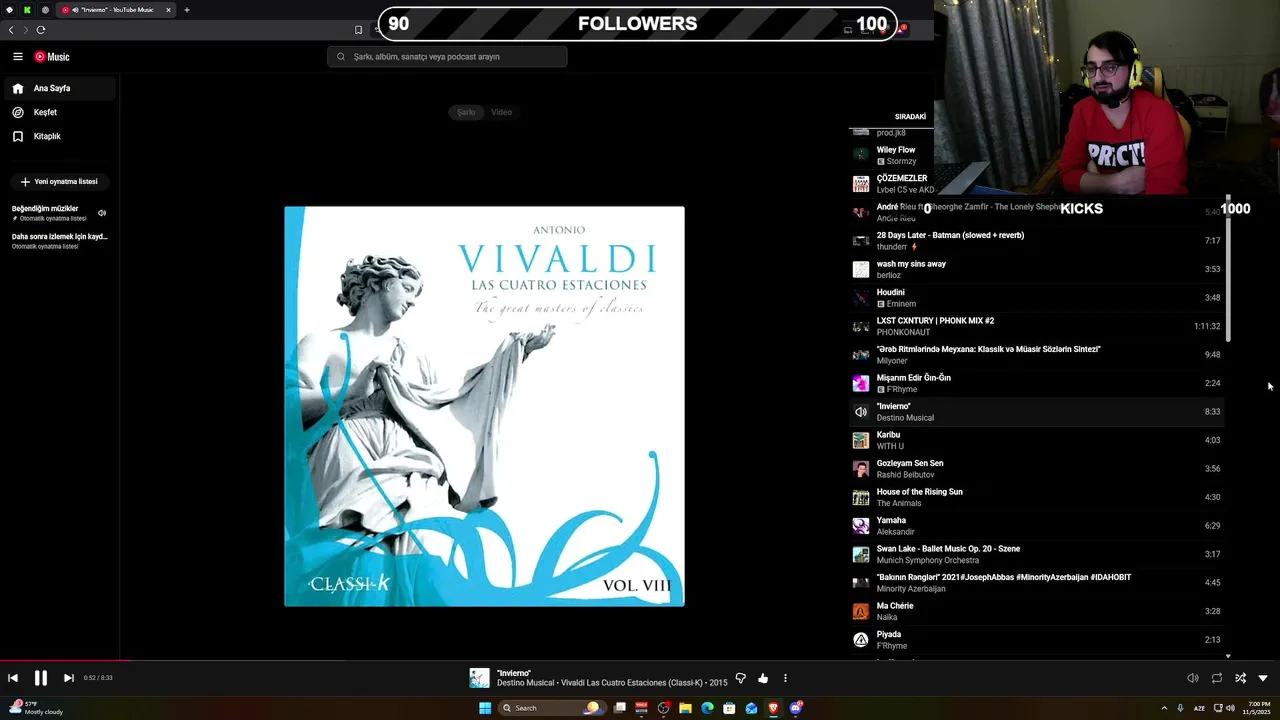This screenshot has width=1280, height=720.
Task: Play Mişarım Edir Gın-Gın by F'Rhyme
Action: 1036,383
